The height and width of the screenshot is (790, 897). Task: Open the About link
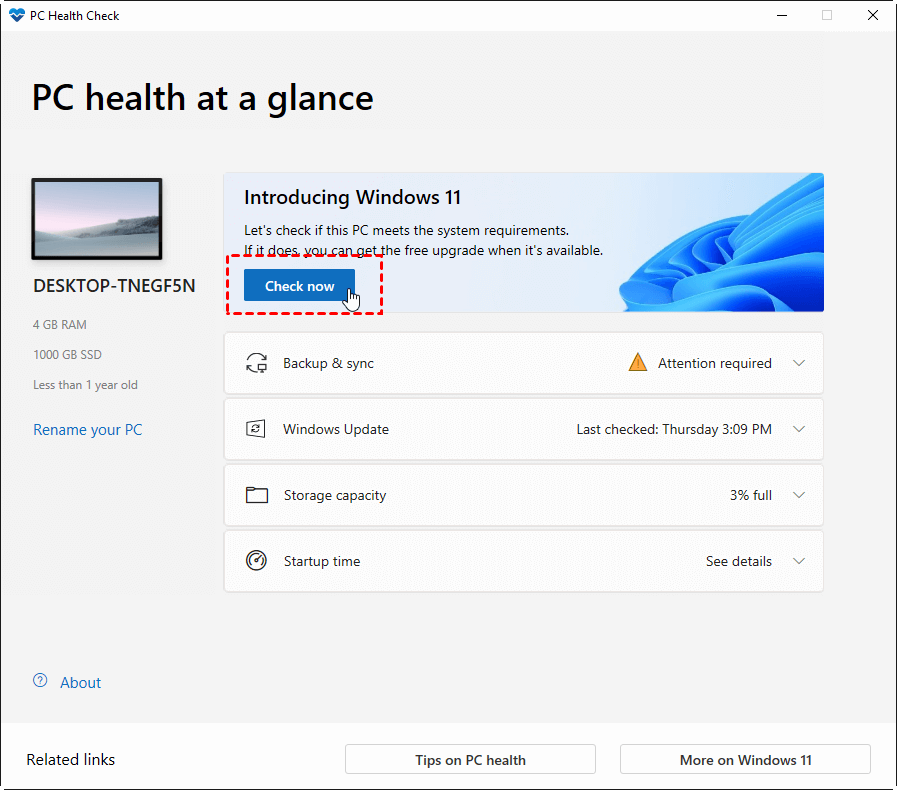pyautogui.click(x=80, y=683)
